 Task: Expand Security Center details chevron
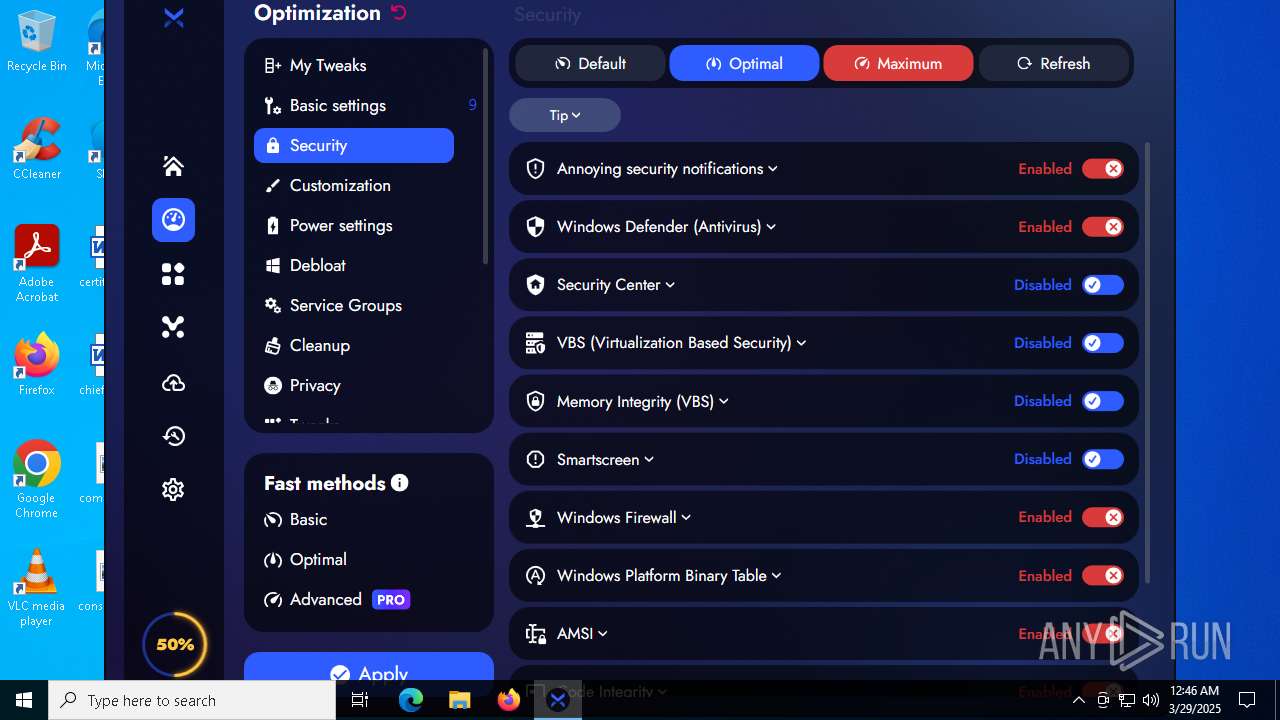[670, 285]
